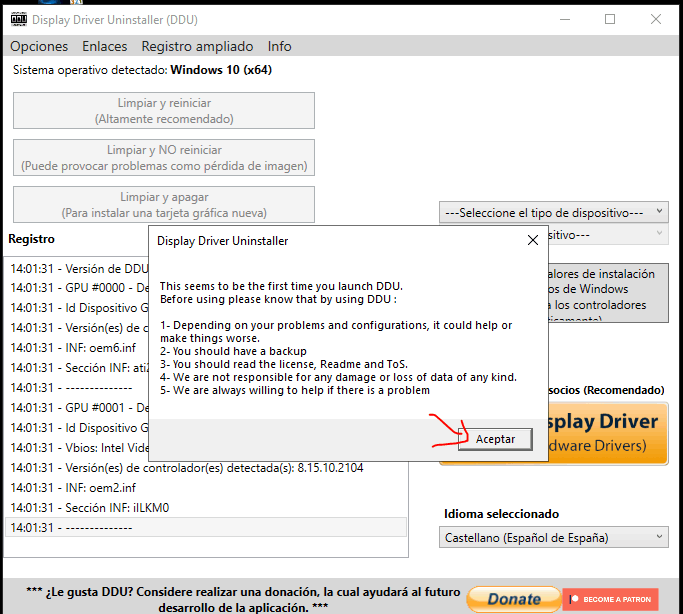This screenshot has height=614, width=683.
Task: Select log line 'INF: oem2.inf'
Action: (206, 488)
